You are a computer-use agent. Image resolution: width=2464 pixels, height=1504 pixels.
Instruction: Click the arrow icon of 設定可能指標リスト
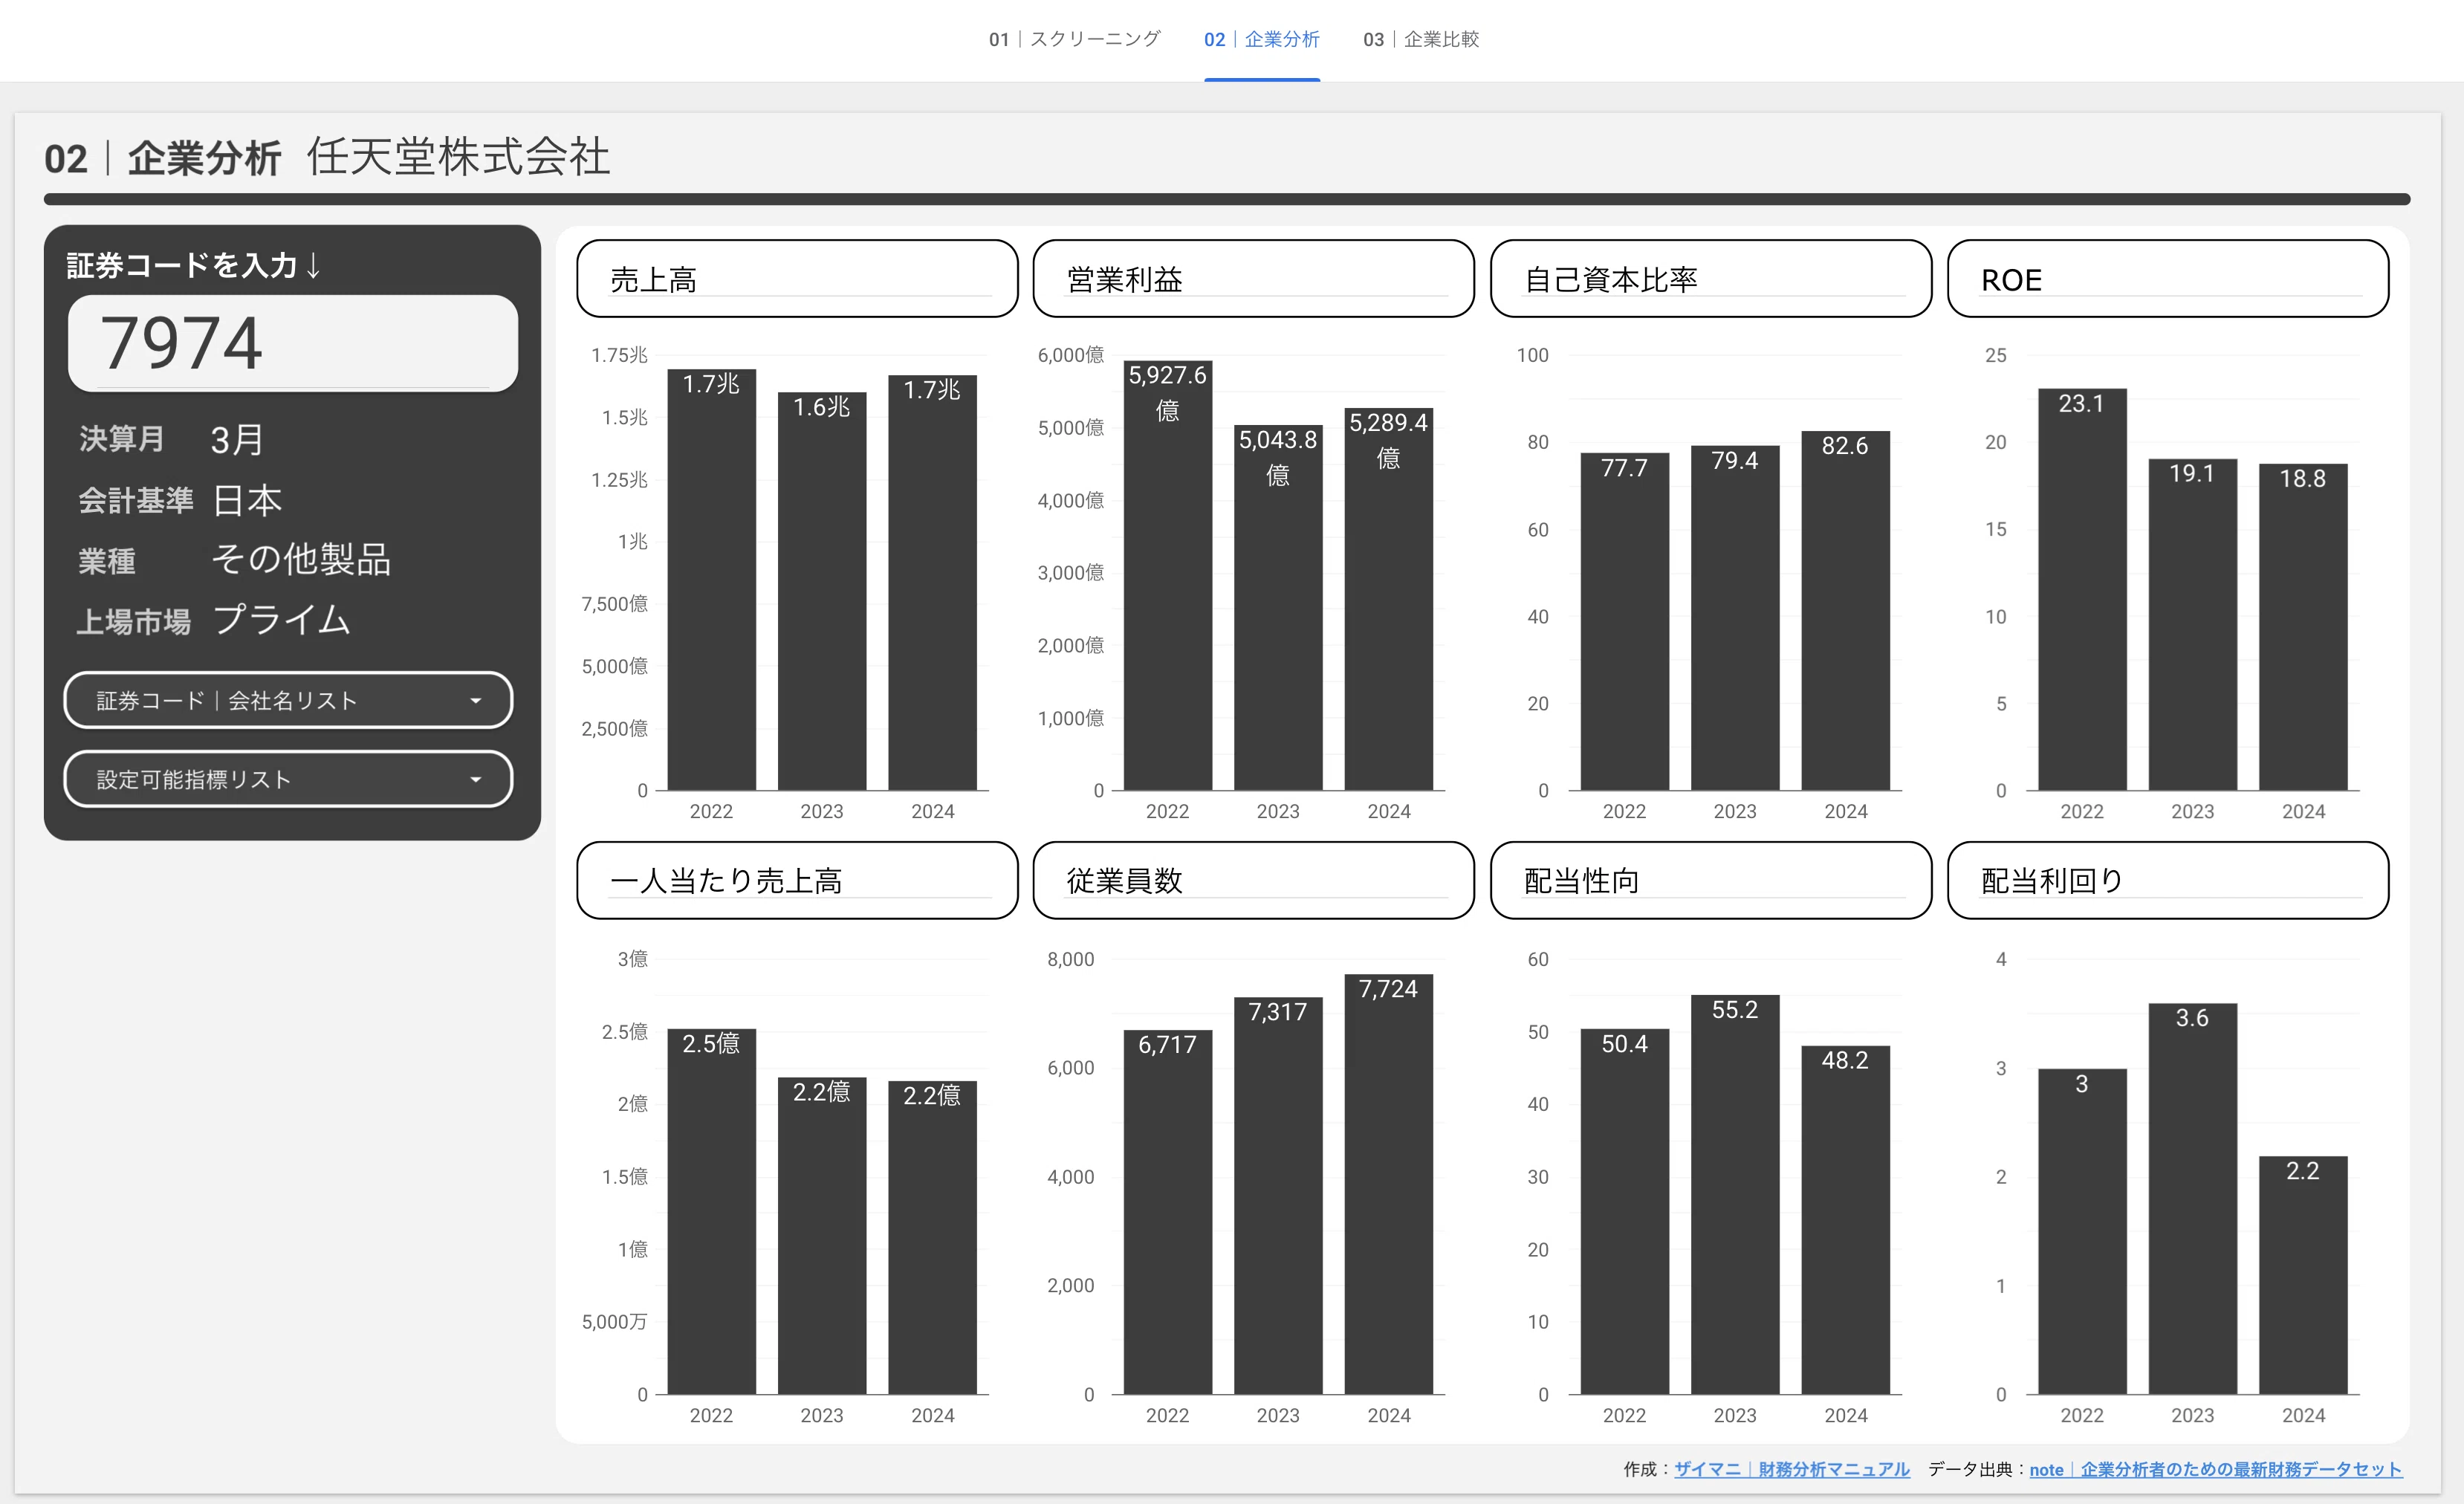[x=476, y=780]
